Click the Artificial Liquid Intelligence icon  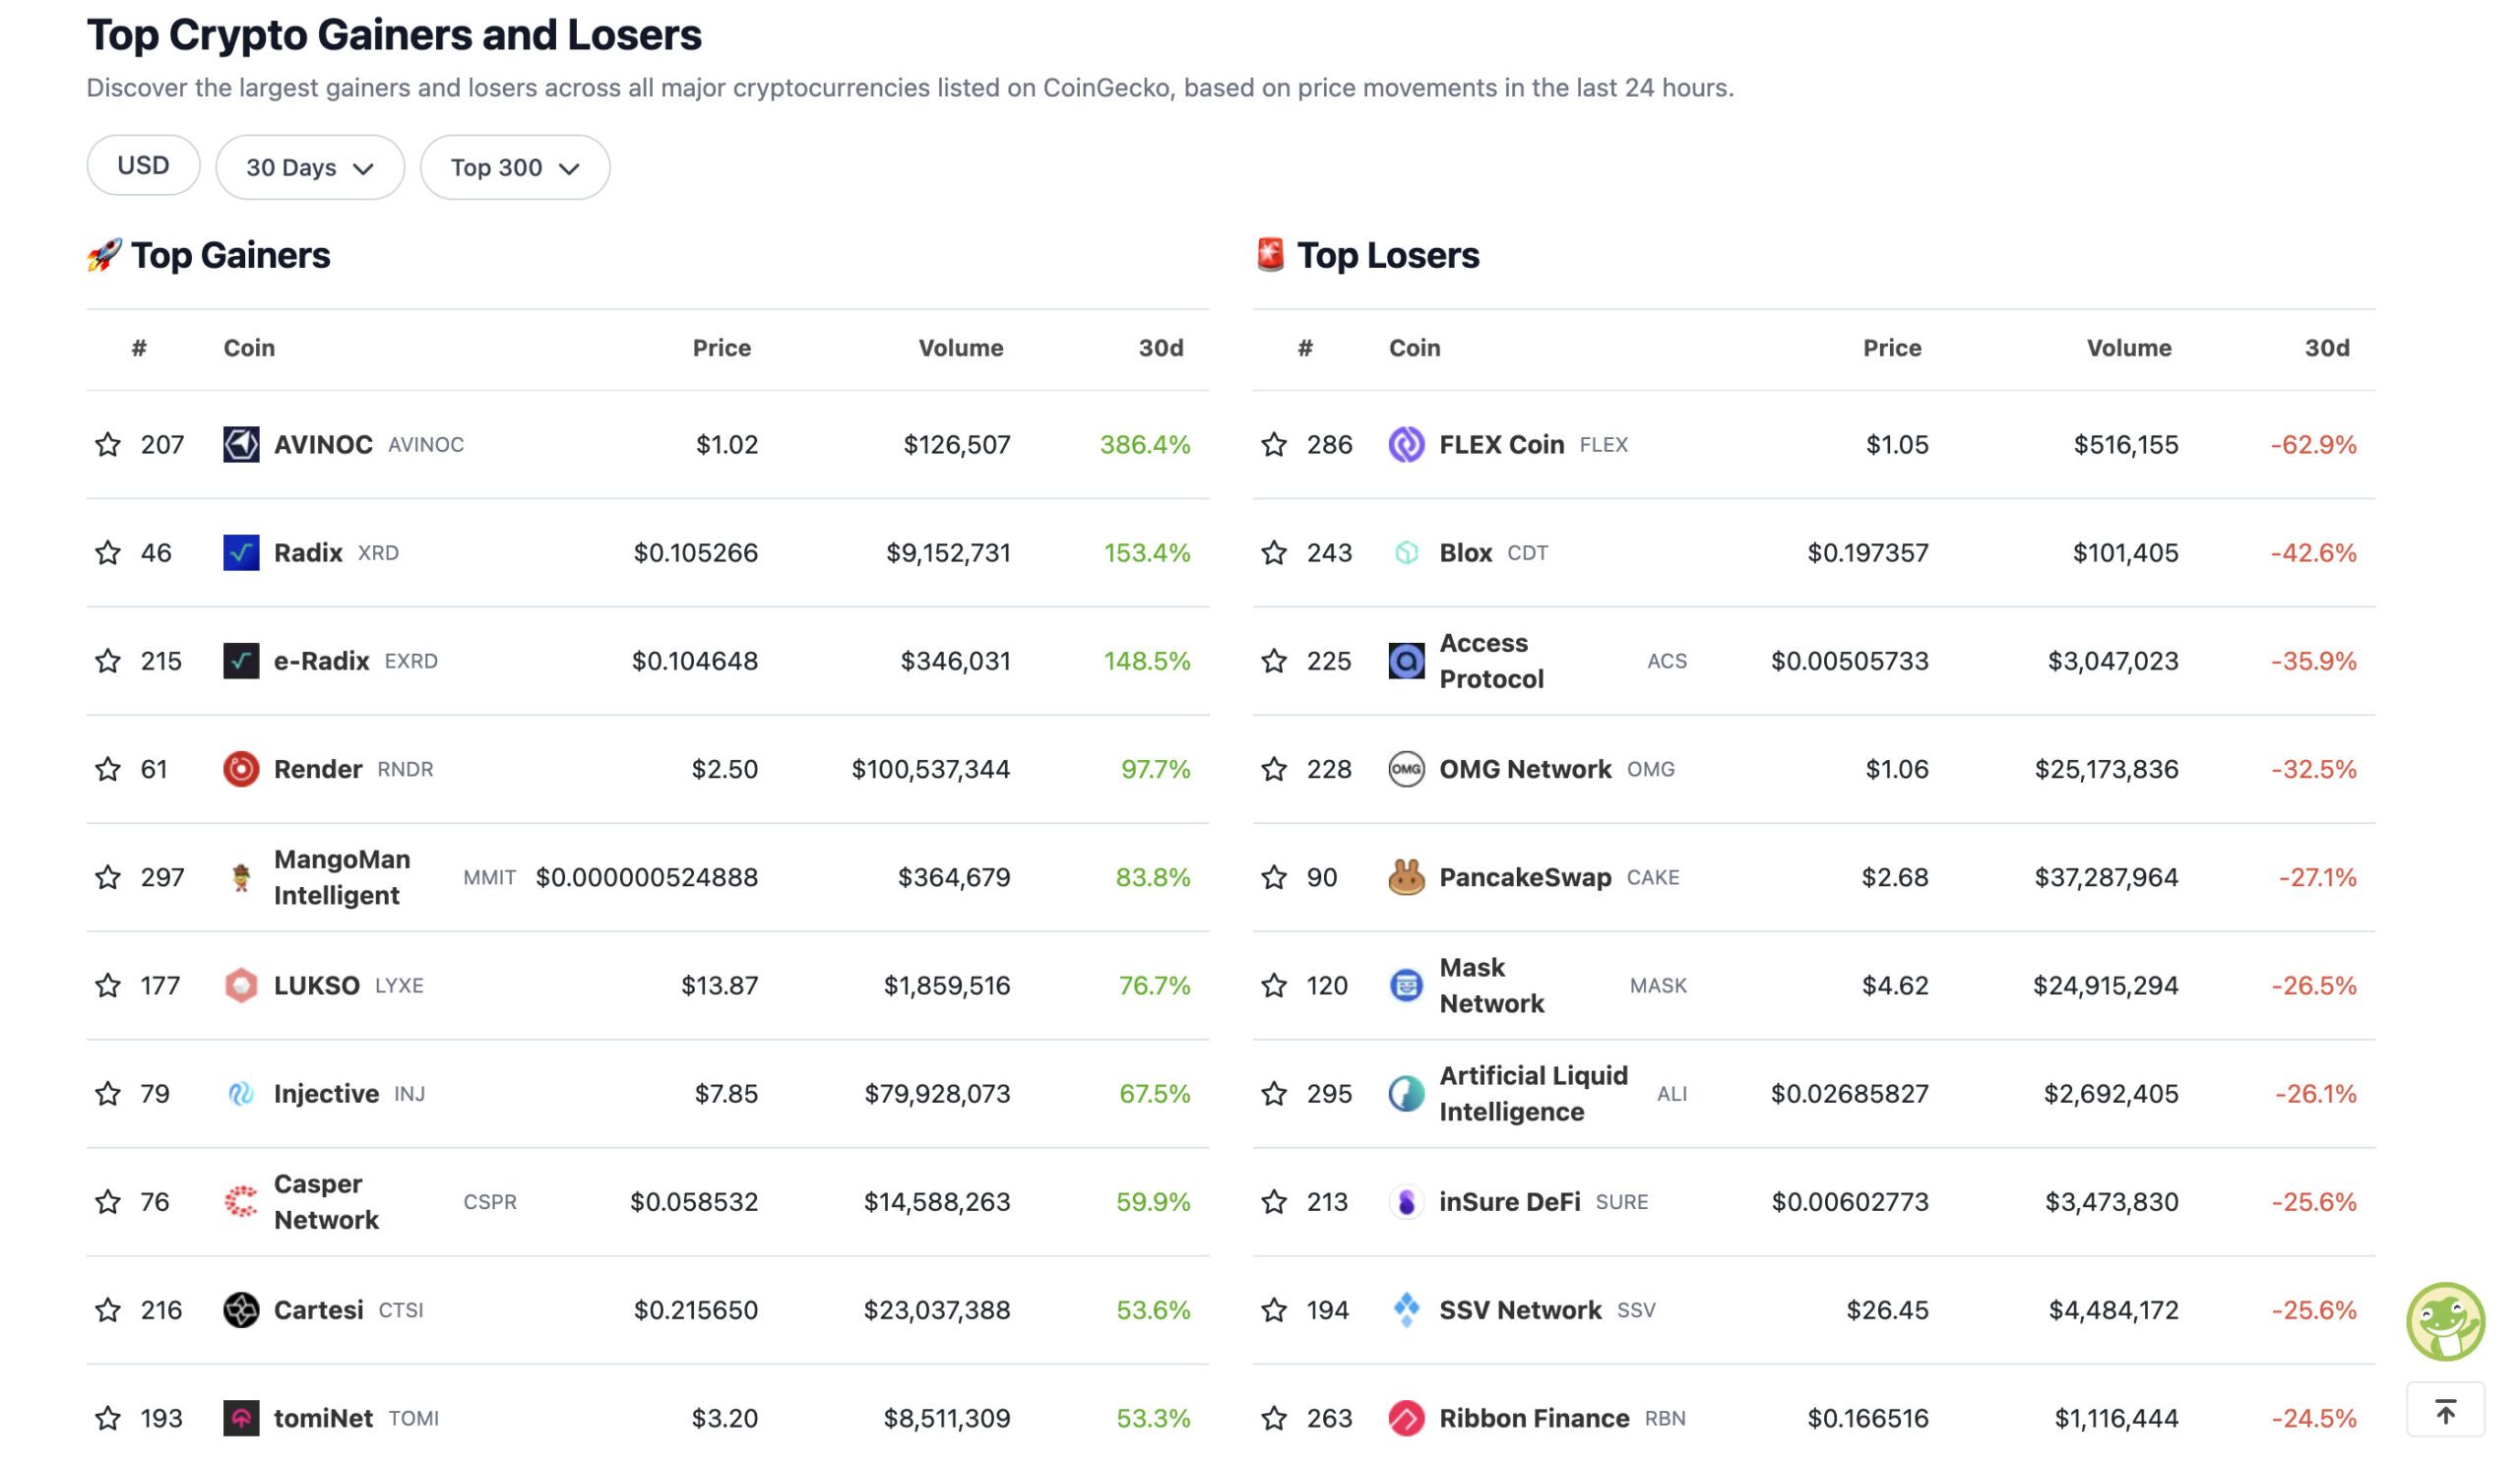(x=1406, y=1093)
